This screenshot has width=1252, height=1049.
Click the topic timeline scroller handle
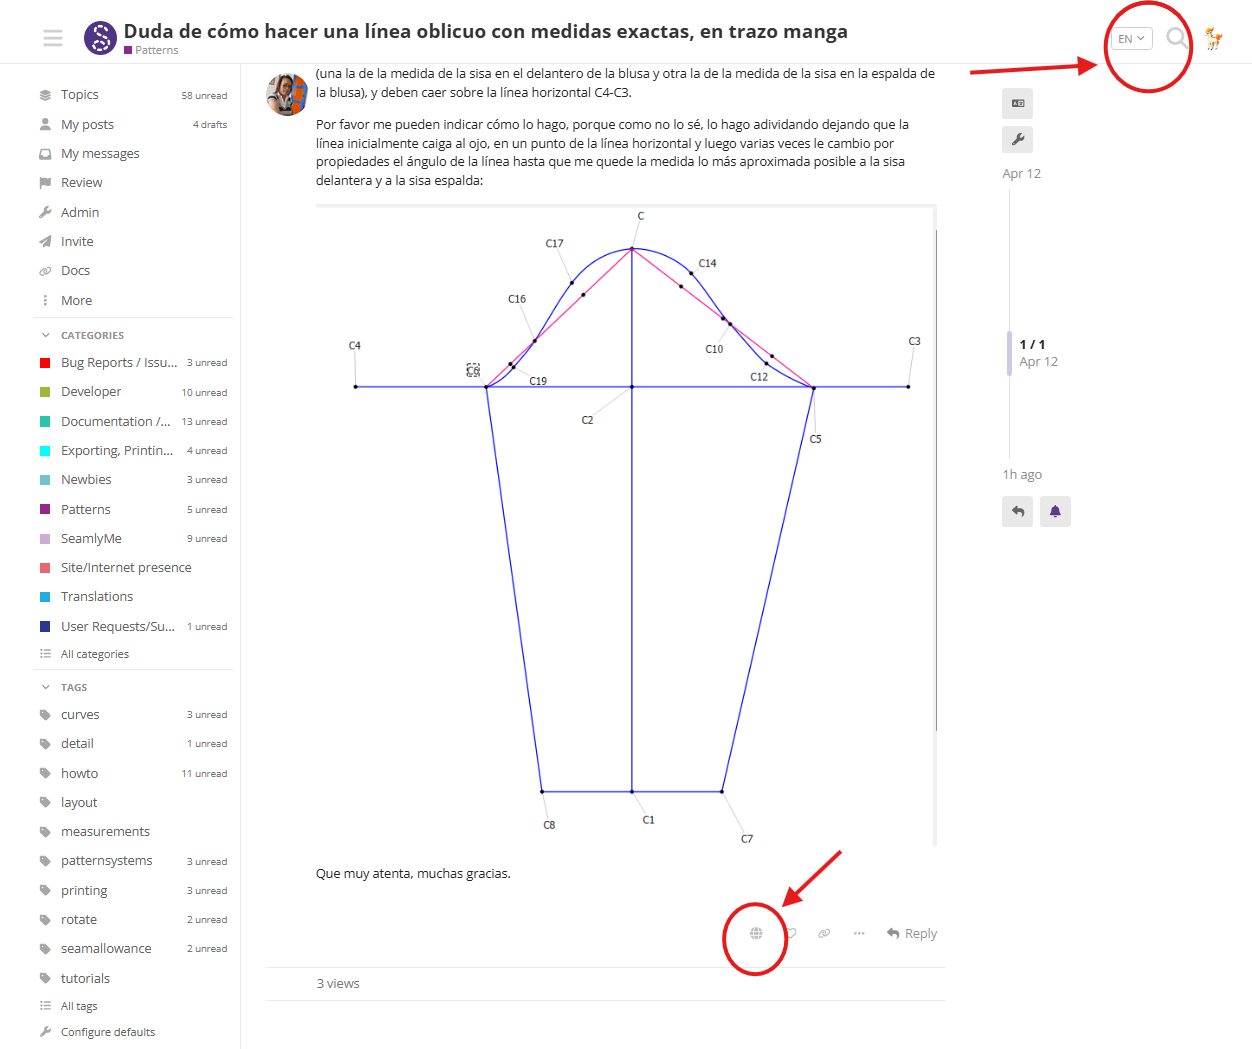[x=1009, y=353]
